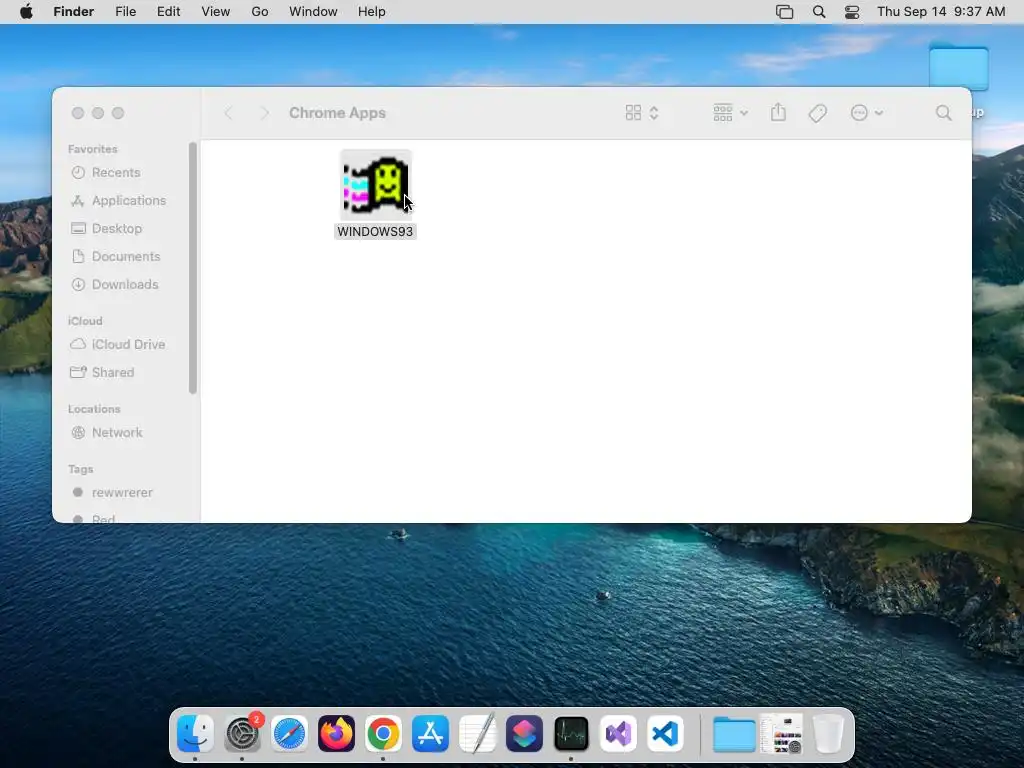The image size is (1024, 768).
Task: Click the Chrome Apps window title
Action: 337,113
